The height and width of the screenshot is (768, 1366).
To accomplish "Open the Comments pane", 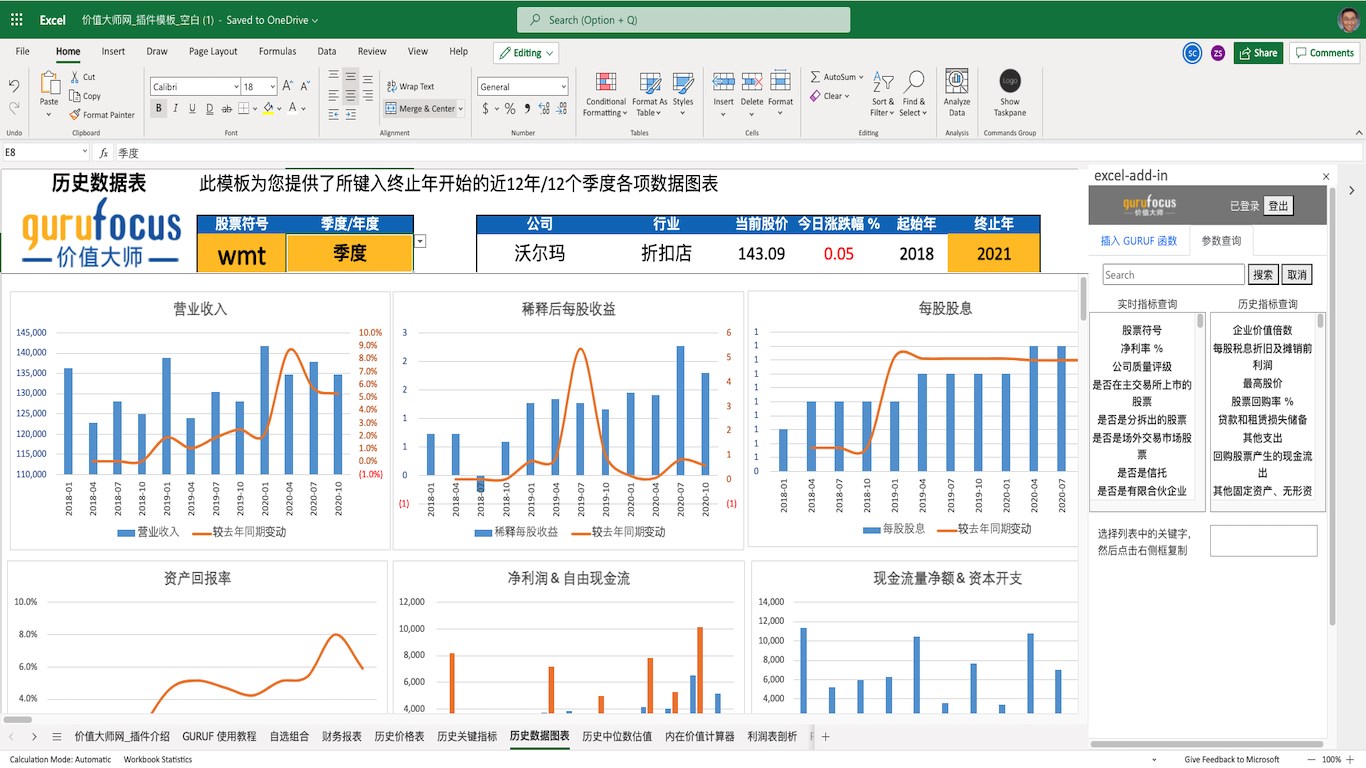I will 1325,53.
